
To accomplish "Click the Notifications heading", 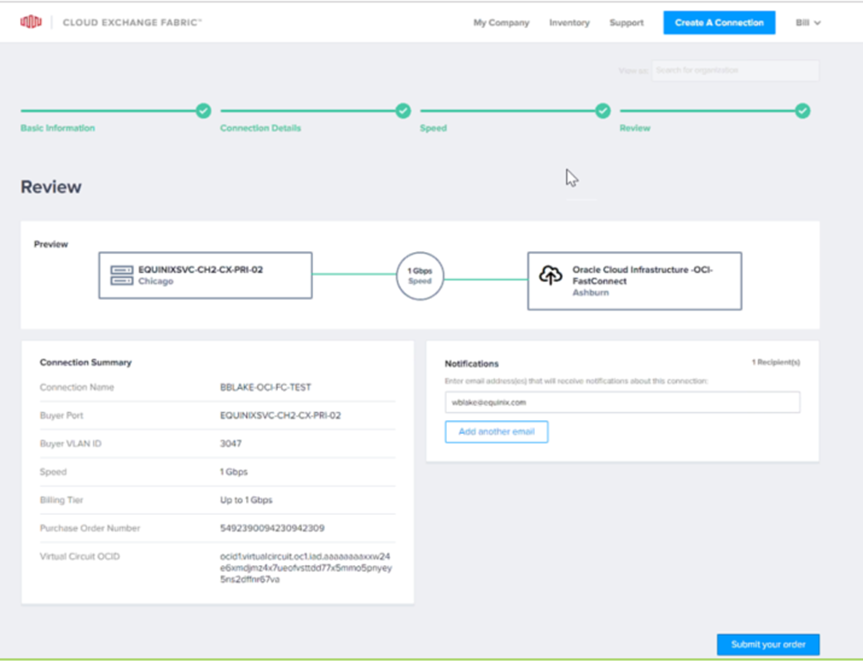I will (x=472, y=364).
